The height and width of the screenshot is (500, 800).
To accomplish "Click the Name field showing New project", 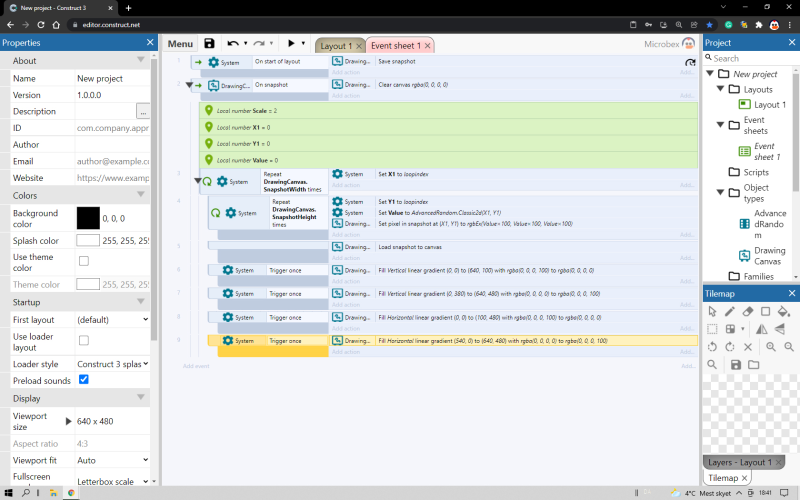I will click(112, 79).
